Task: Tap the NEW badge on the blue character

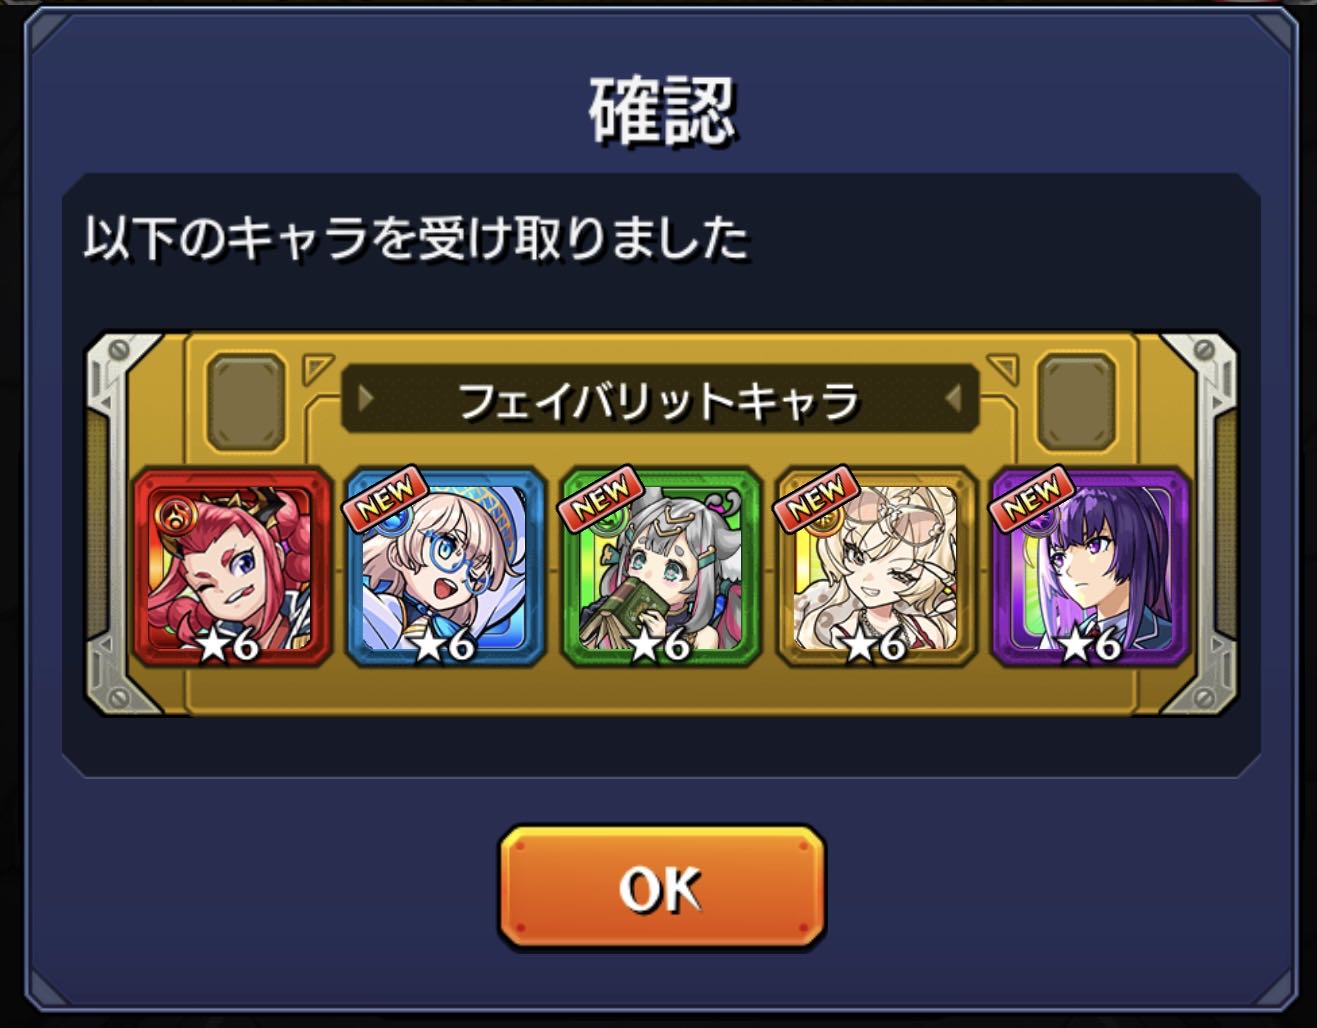Action: tap(386, 496)
